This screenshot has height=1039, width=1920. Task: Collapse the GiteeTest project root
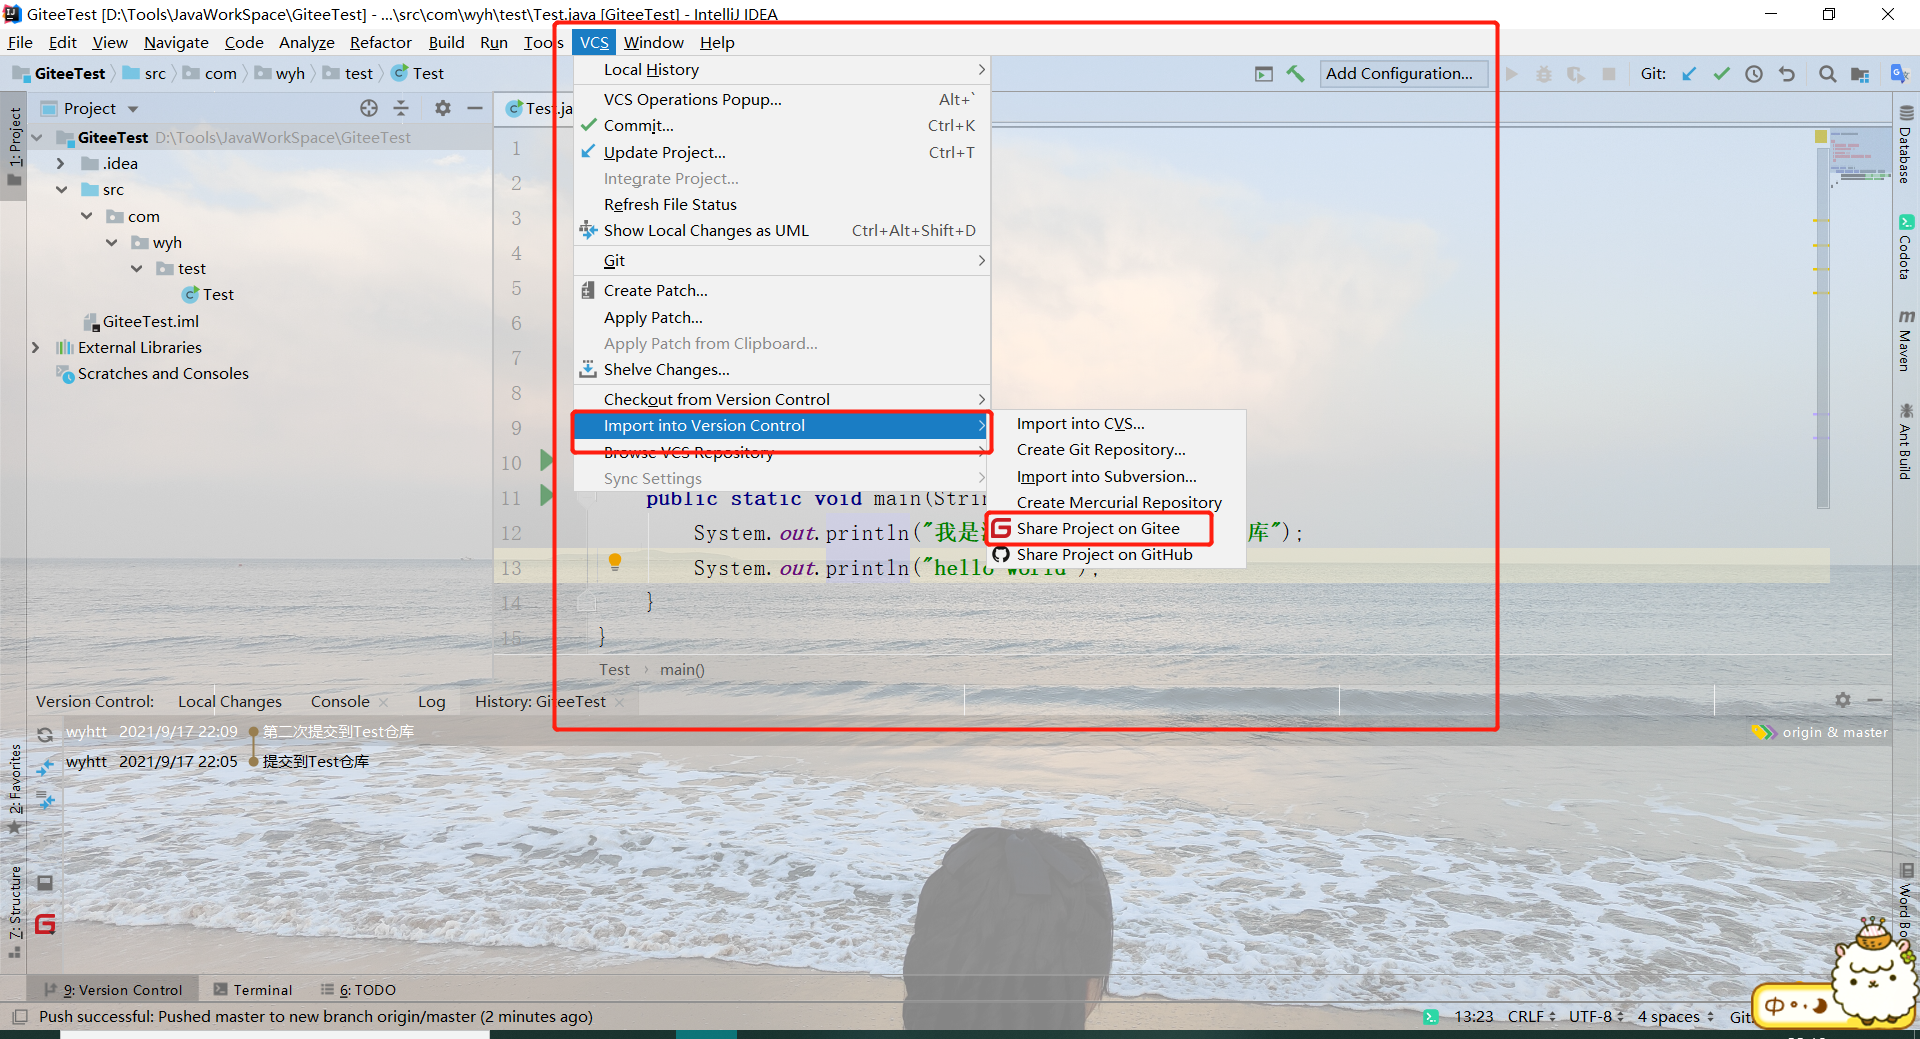coord(37,137)
